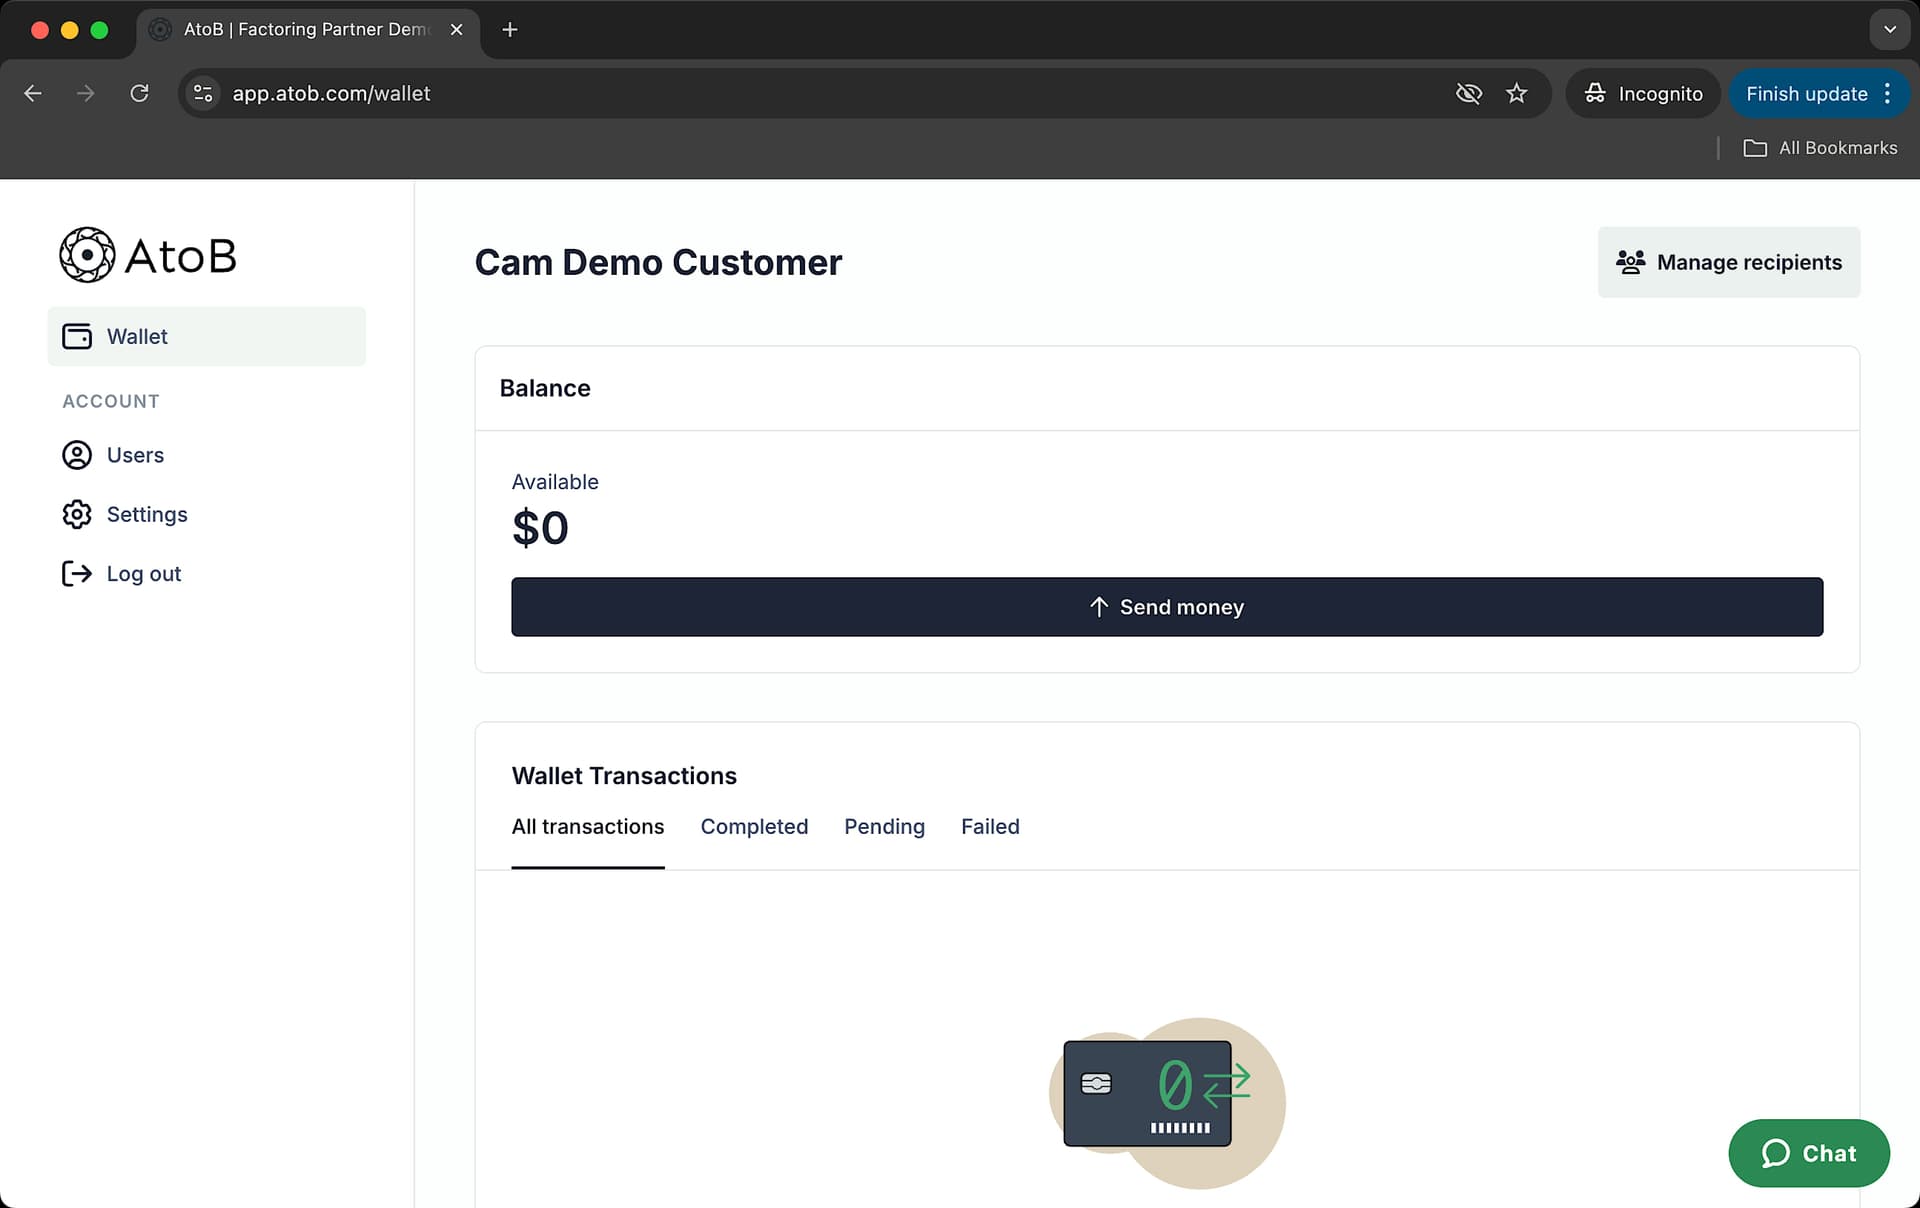Screen dimensions: 1920x1208
Task: Open the Wallet page from the sidebar
Action: tap(207, 336)
